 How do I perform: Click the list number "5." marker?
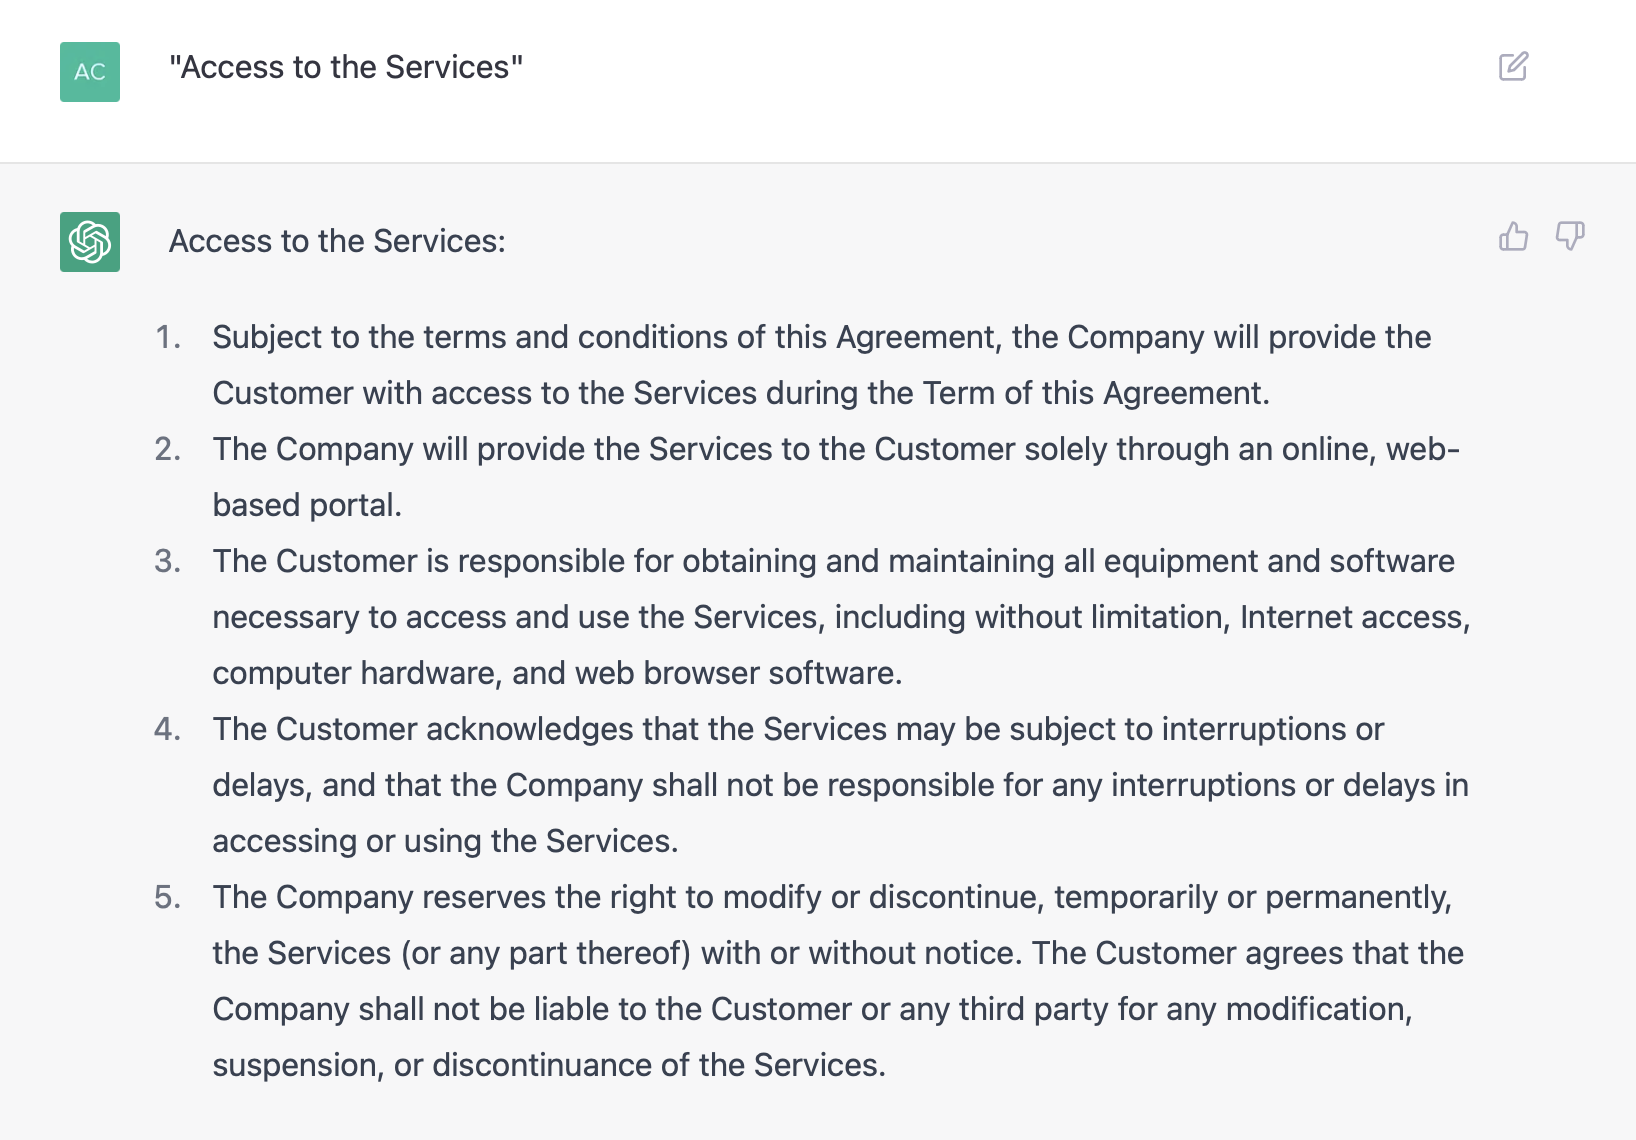[x=168, y=897]
